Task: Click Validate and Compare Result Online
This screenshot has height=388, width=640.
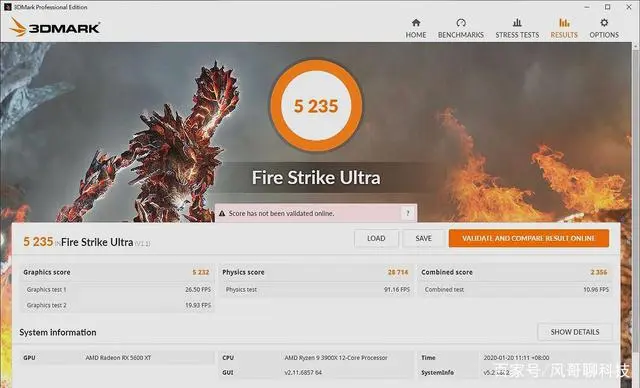Action: 529,238
